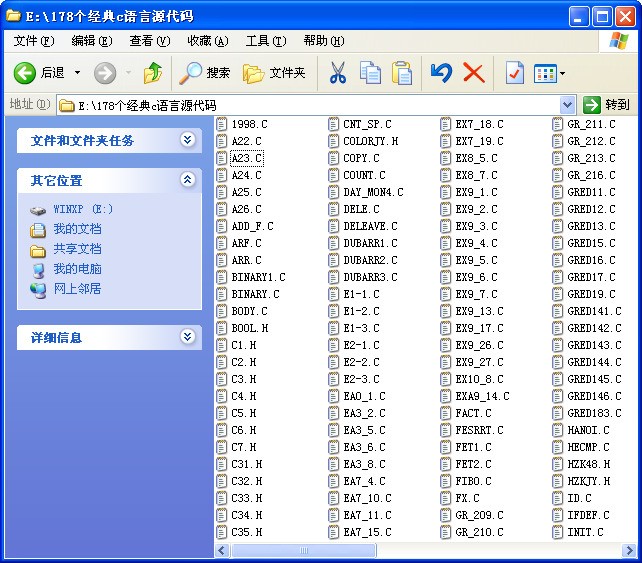Select file icon of BOOL.H
The image size is (642, 563).
[222, 328]
